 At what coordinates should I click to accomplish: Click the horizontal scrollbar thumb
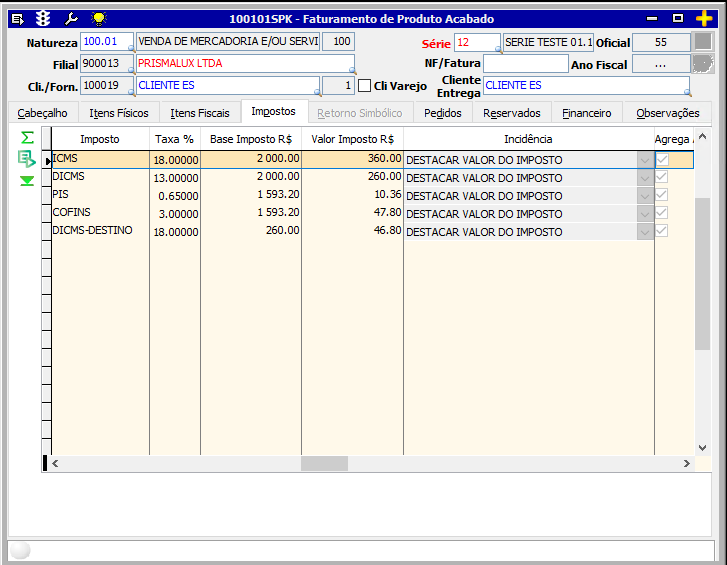point(324,463)
